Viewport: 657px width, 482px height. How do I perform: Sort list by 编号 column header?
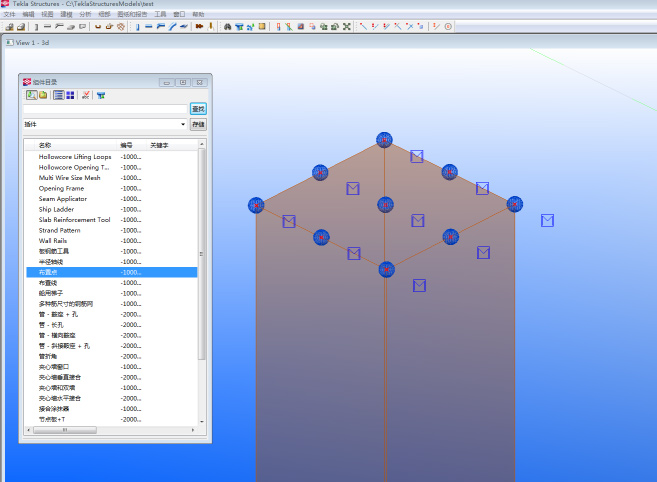[x=127, y=145]
